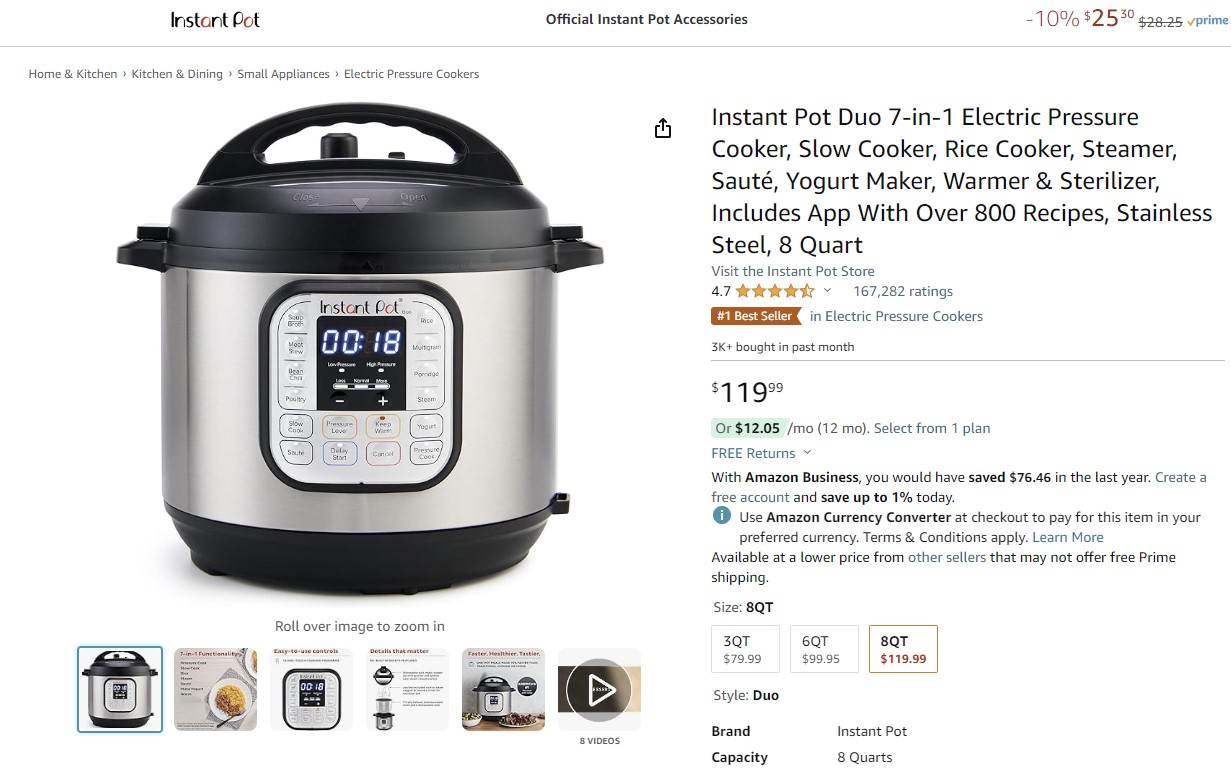This screenshot has height=768, width=1231.
Task: Select the 3QT size option
Action: pos(745,649)
